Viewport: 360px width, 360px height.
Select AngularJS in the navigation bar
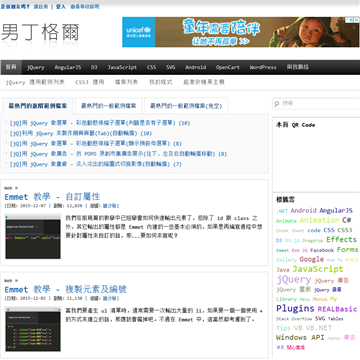click(68, 67)
